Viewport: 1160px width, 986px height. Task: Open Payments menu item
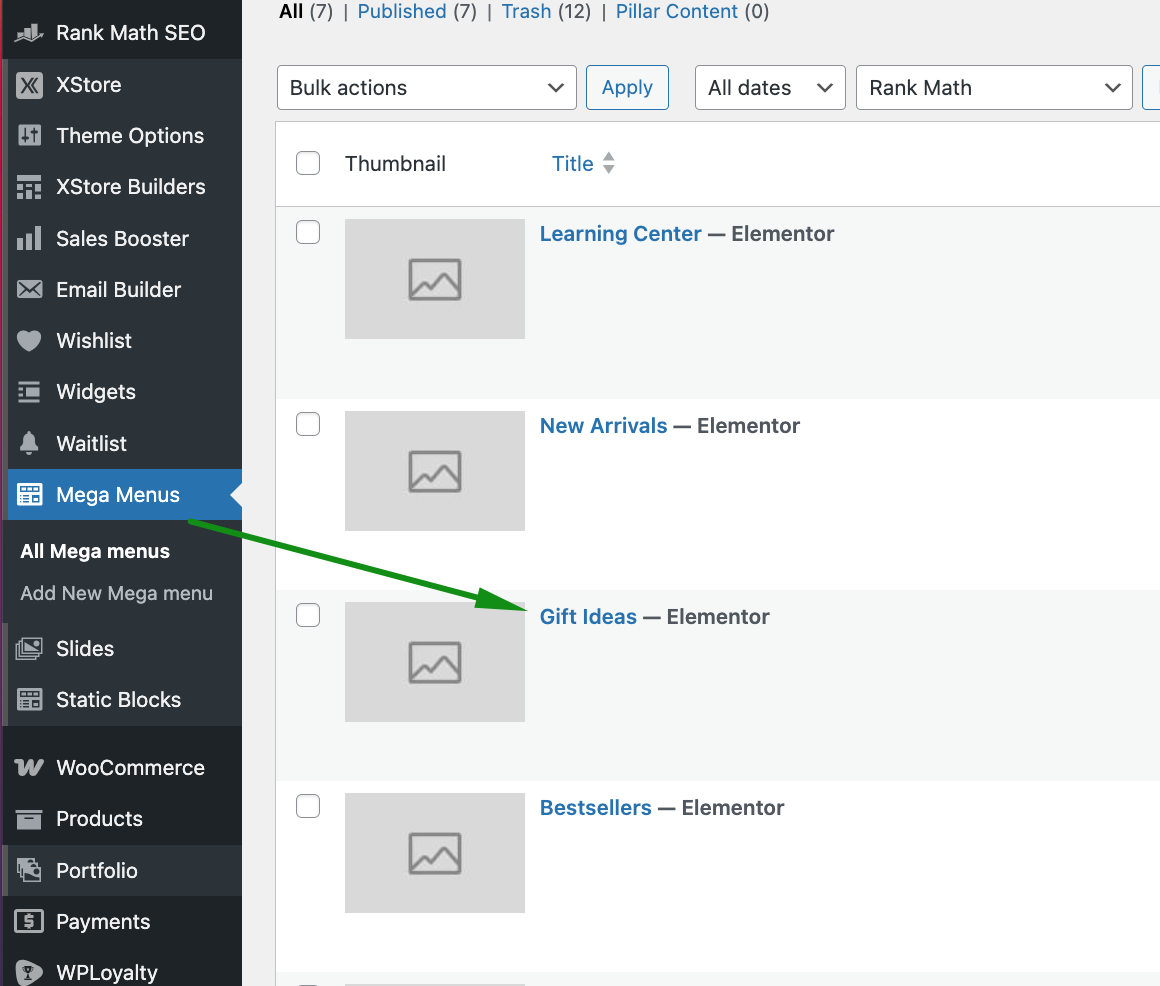122,922
